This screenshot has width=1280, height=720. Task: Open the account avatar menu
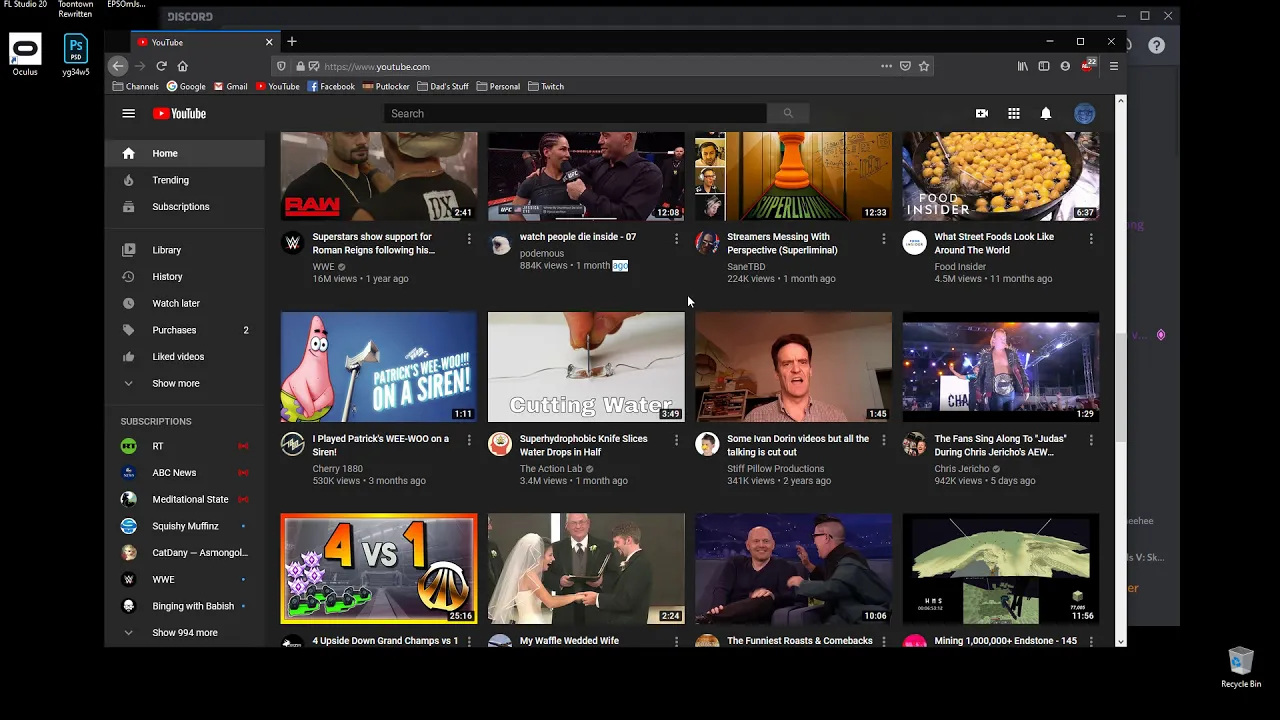(1085, 113)
